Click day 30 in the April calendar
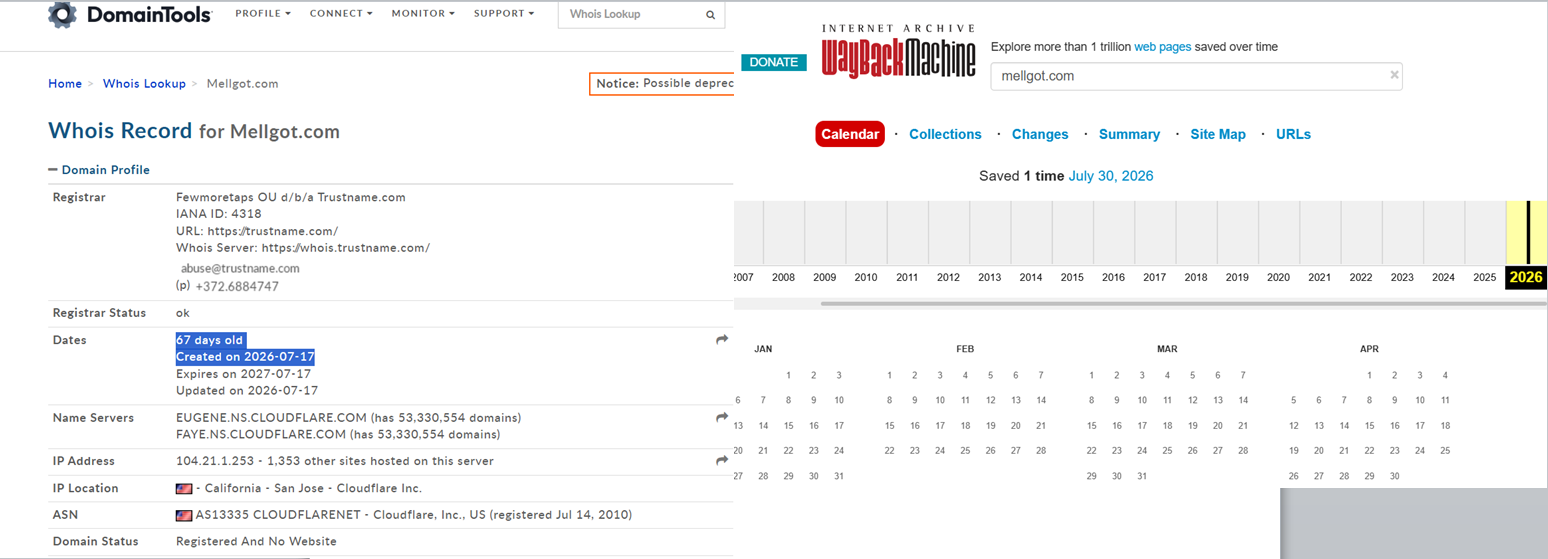 1394,476
